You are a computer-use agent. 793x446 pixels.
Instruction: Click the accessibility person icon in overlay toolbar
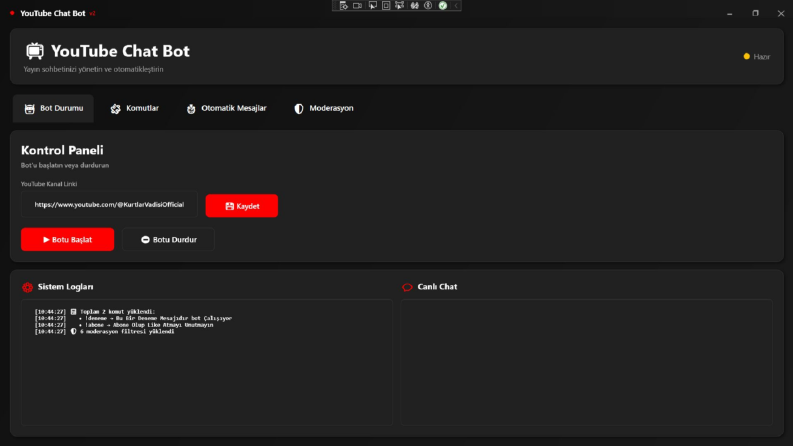point(428,6)
